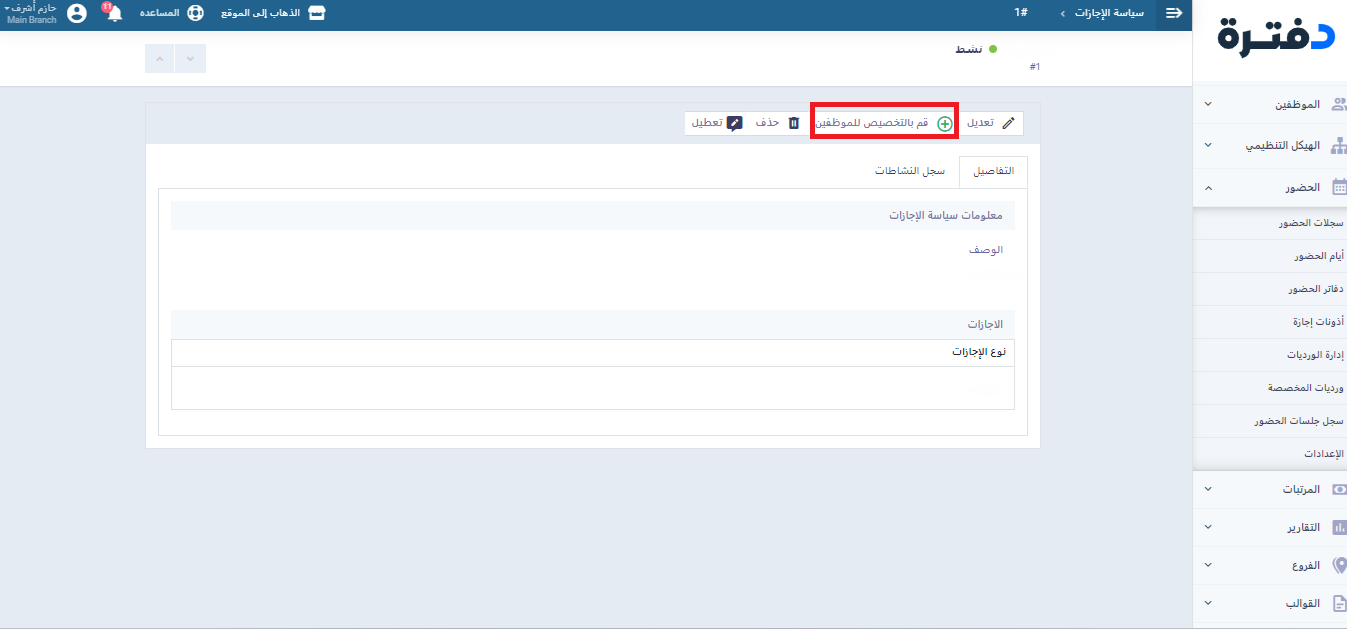Click the المرتبات money icon
This screenshot has width=1347, height=629.
point(1339,489)
